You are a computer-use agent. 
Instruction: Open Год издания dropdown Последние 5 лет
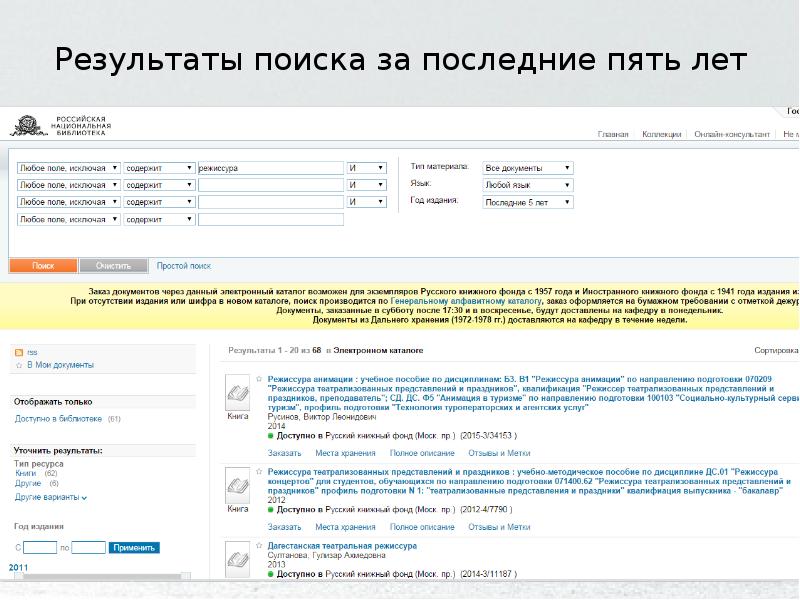(x=528, y=202)
